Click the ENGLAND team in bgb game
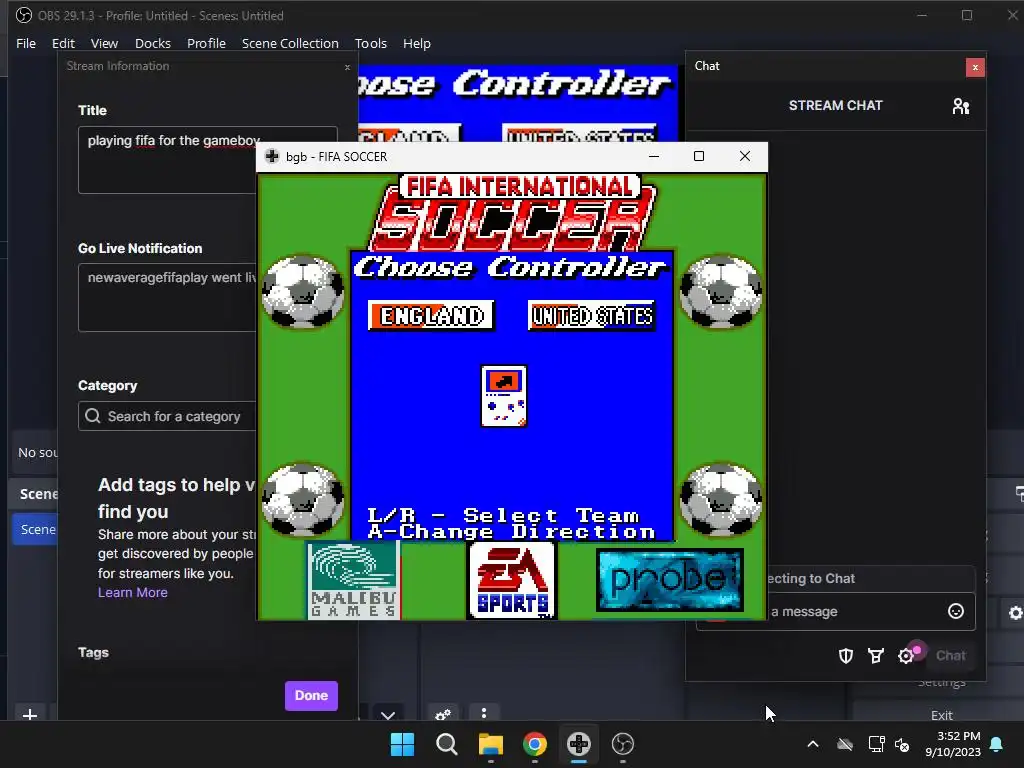 pos(432,316)
